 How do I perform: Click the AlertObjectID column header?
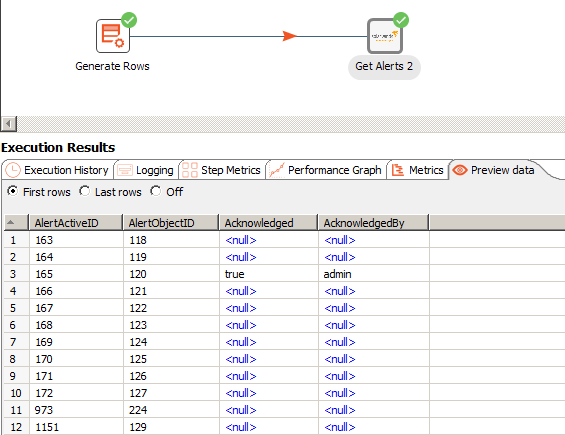[x=170, y=223]
